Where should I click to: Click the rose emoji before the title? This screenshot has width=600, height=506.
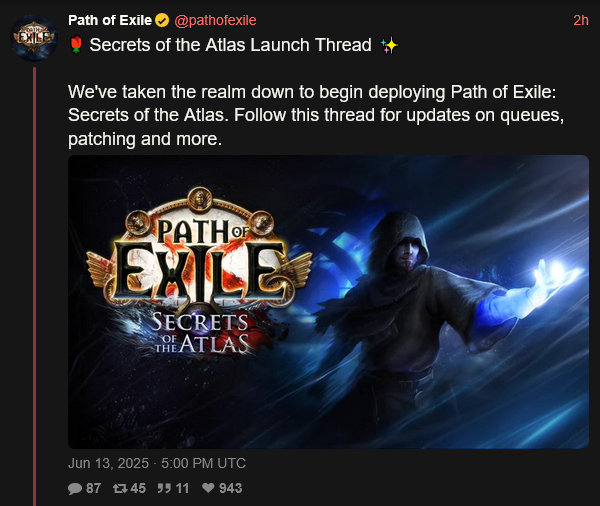pyautogui.click(x=77, y=45)
